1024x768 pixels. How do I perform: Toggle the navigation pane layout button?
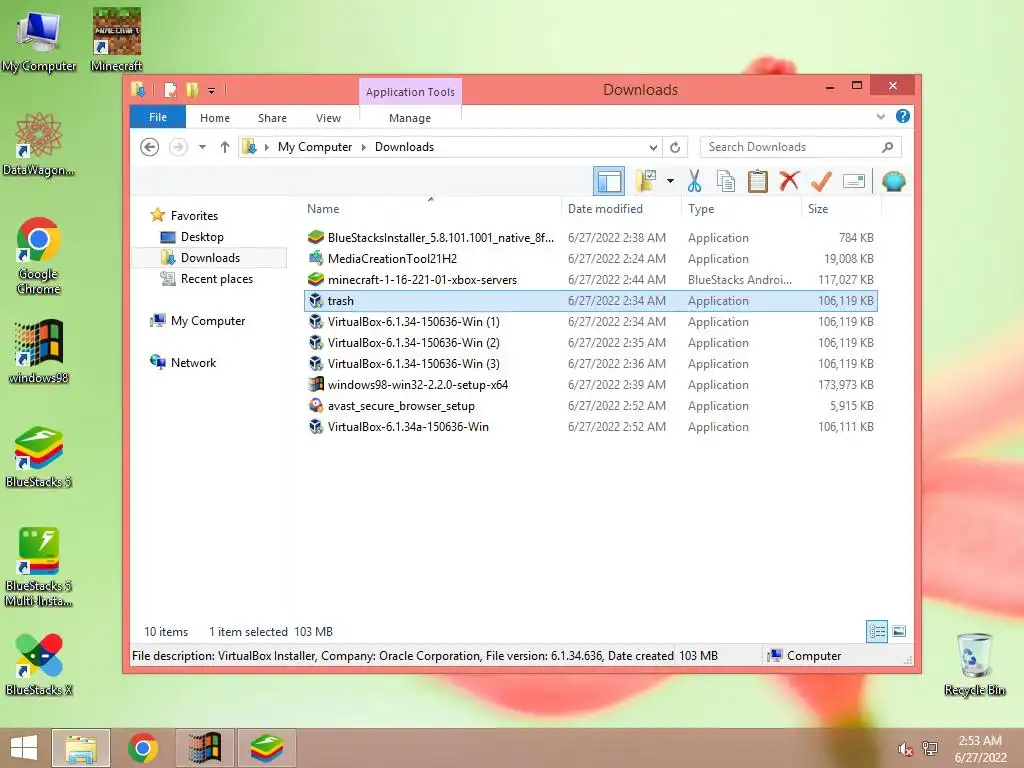point(609,181)
